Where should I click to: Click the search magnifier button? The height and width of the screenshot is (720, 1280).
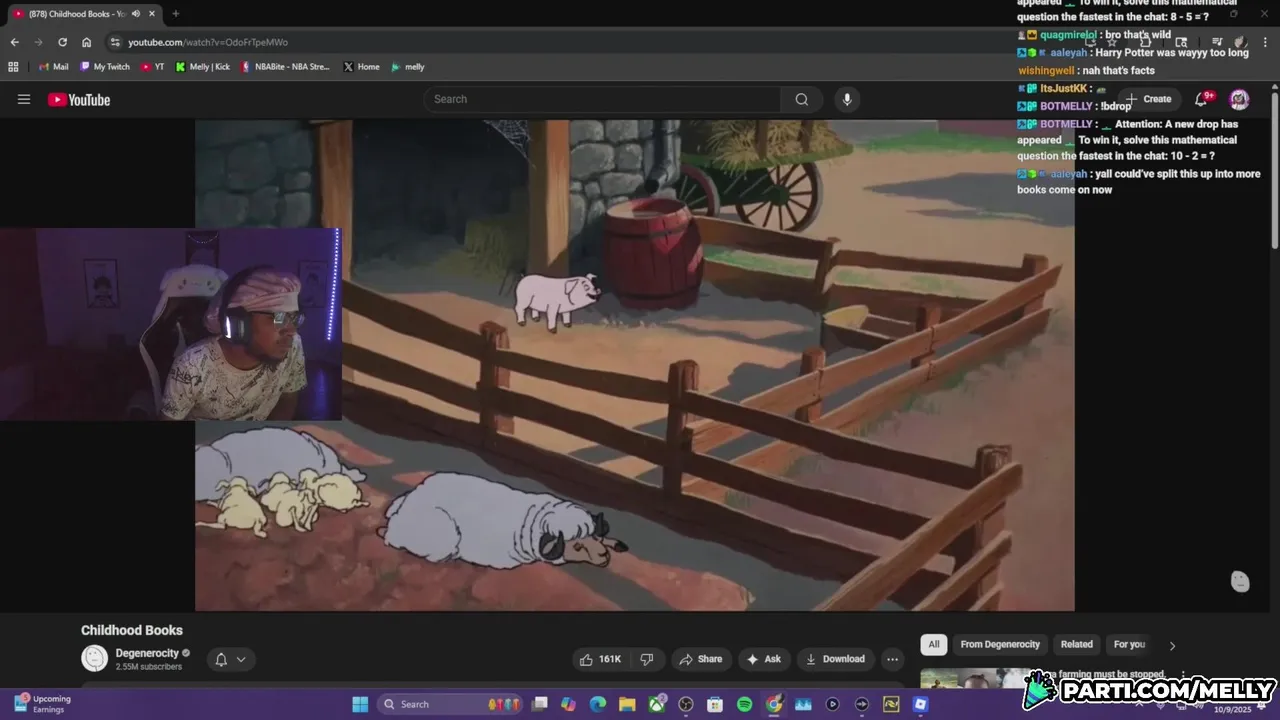click(801, 99)
